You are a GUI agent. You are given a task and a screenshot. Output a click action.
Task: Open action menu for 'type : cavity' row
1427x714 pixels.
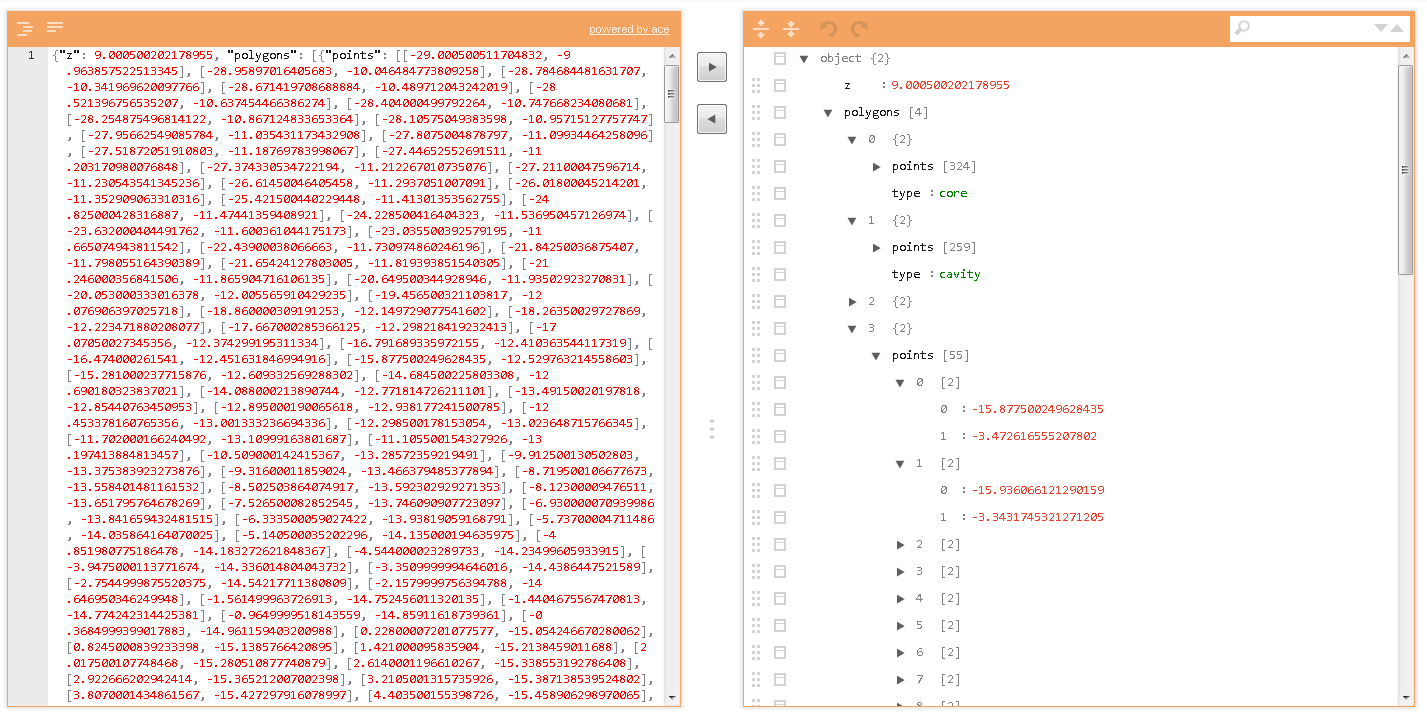click(780, 274)
